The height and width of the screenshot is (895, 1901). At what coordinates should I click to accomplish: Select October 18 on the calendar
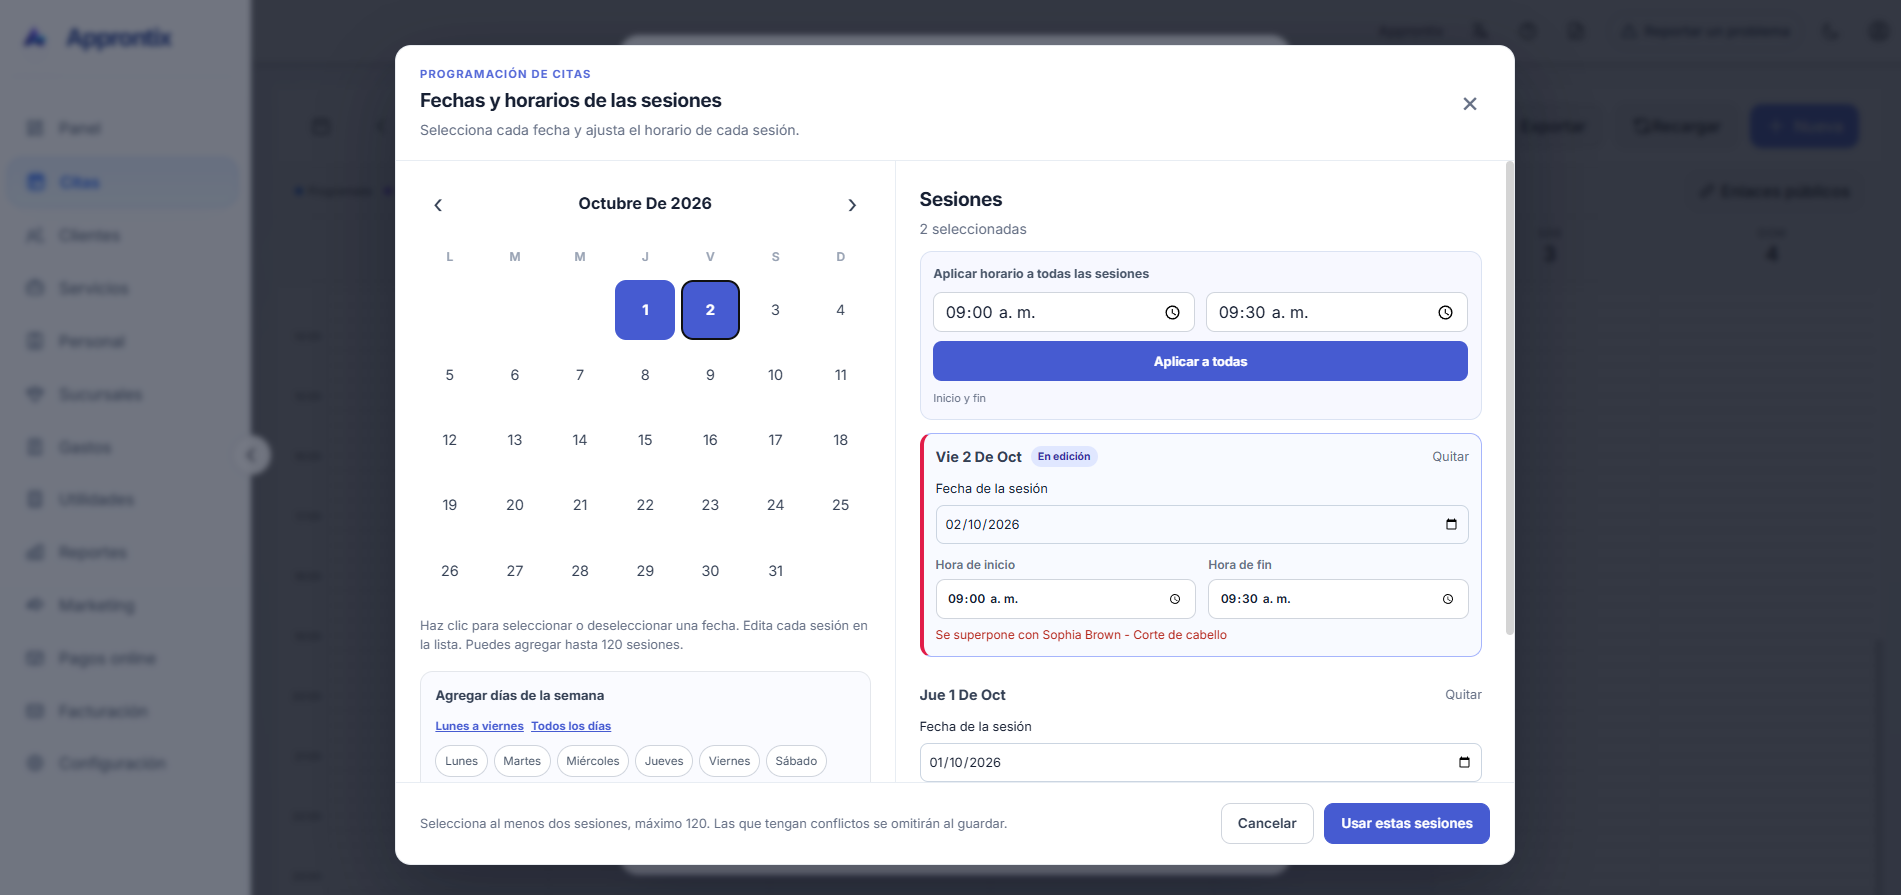click(x=841, y=440)
